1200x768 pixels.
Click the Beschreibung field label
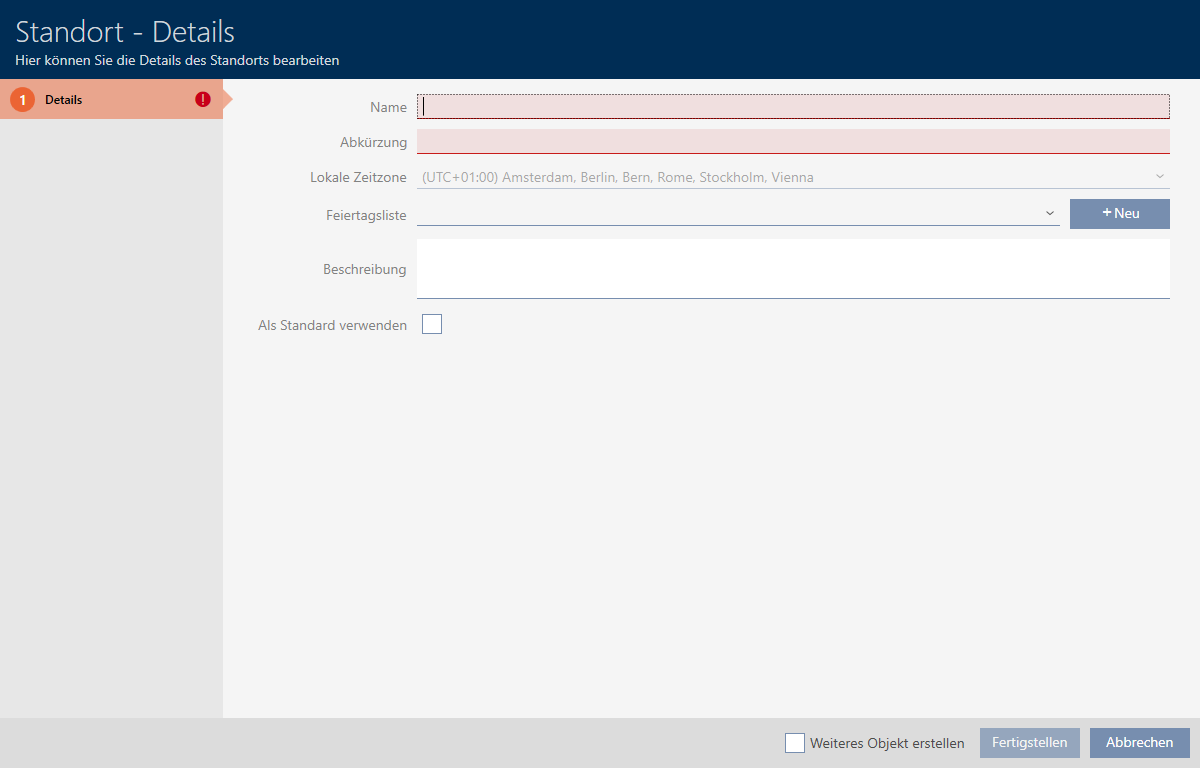364,269
